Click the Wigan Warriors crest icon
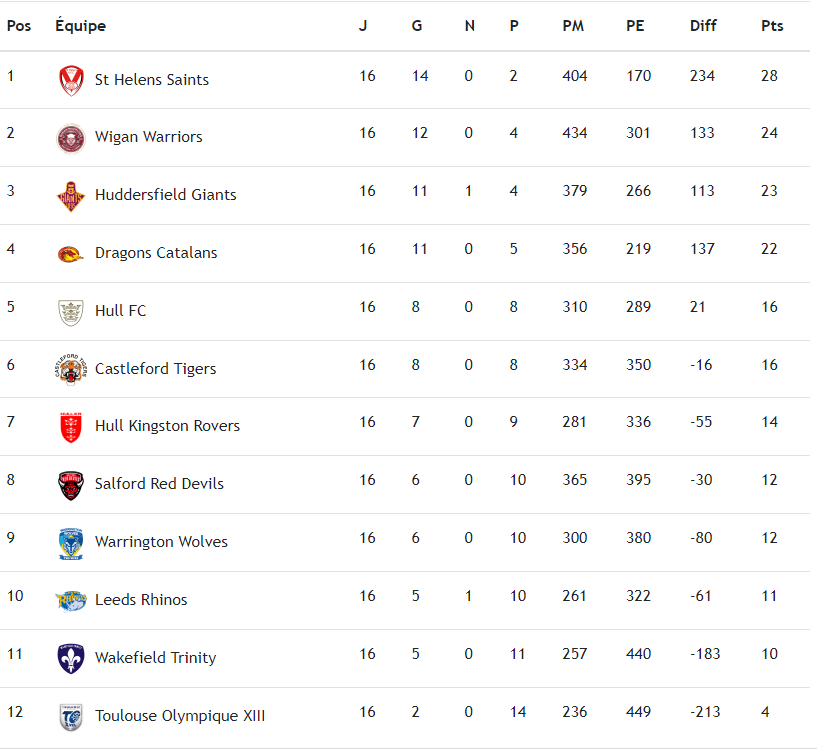Image resolution: width=817 pixels, height=752 pixels. pyautogui.click(x=71, y=138)
